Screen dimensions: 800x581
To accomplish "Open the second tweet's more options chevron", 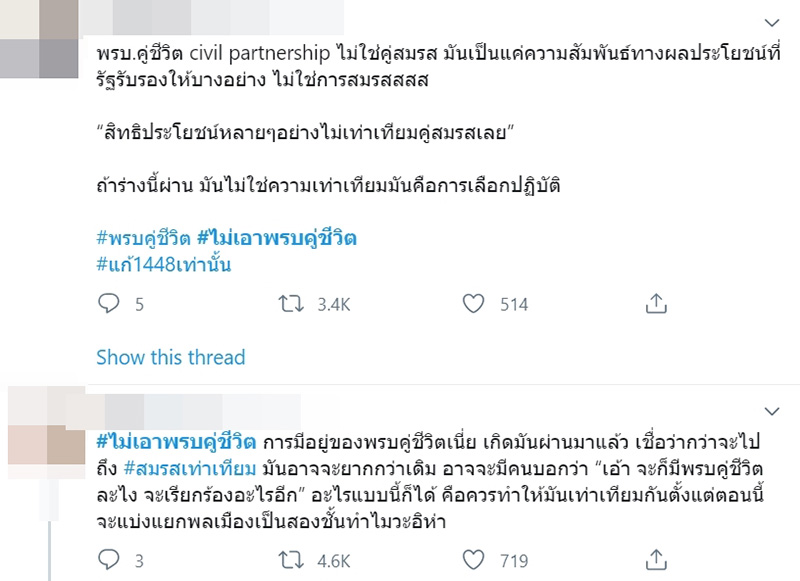I will (771, 411).
